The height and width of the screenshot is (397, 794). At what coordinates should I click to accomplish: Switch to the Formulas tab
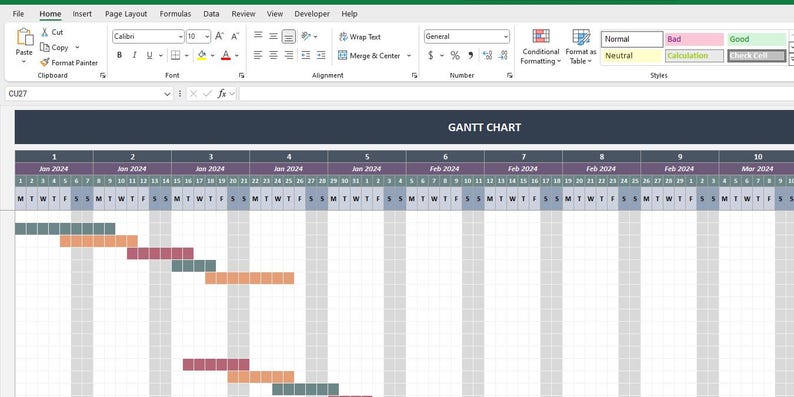pos(175,14)
